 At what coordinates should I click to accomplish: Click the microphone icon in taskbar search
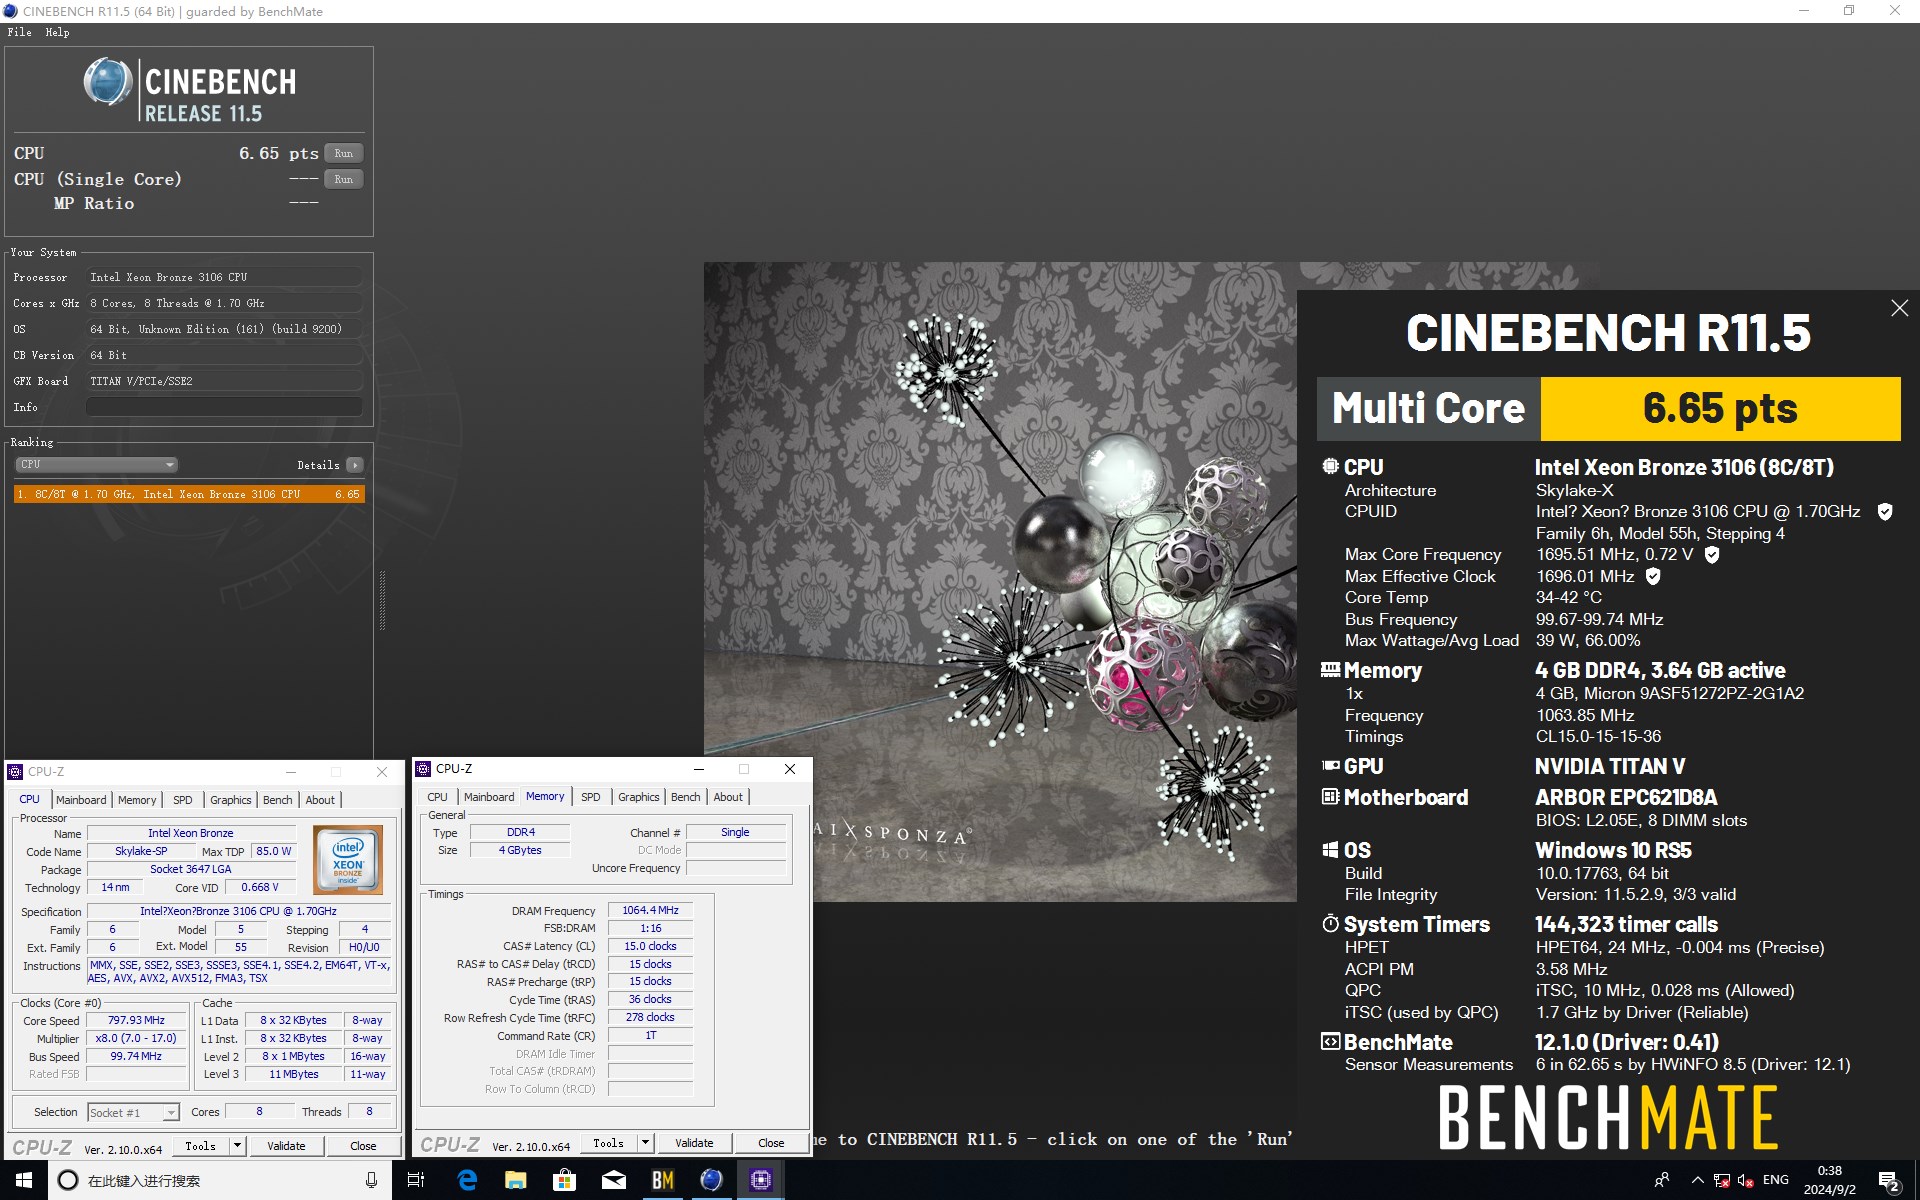pos(371,1180)
